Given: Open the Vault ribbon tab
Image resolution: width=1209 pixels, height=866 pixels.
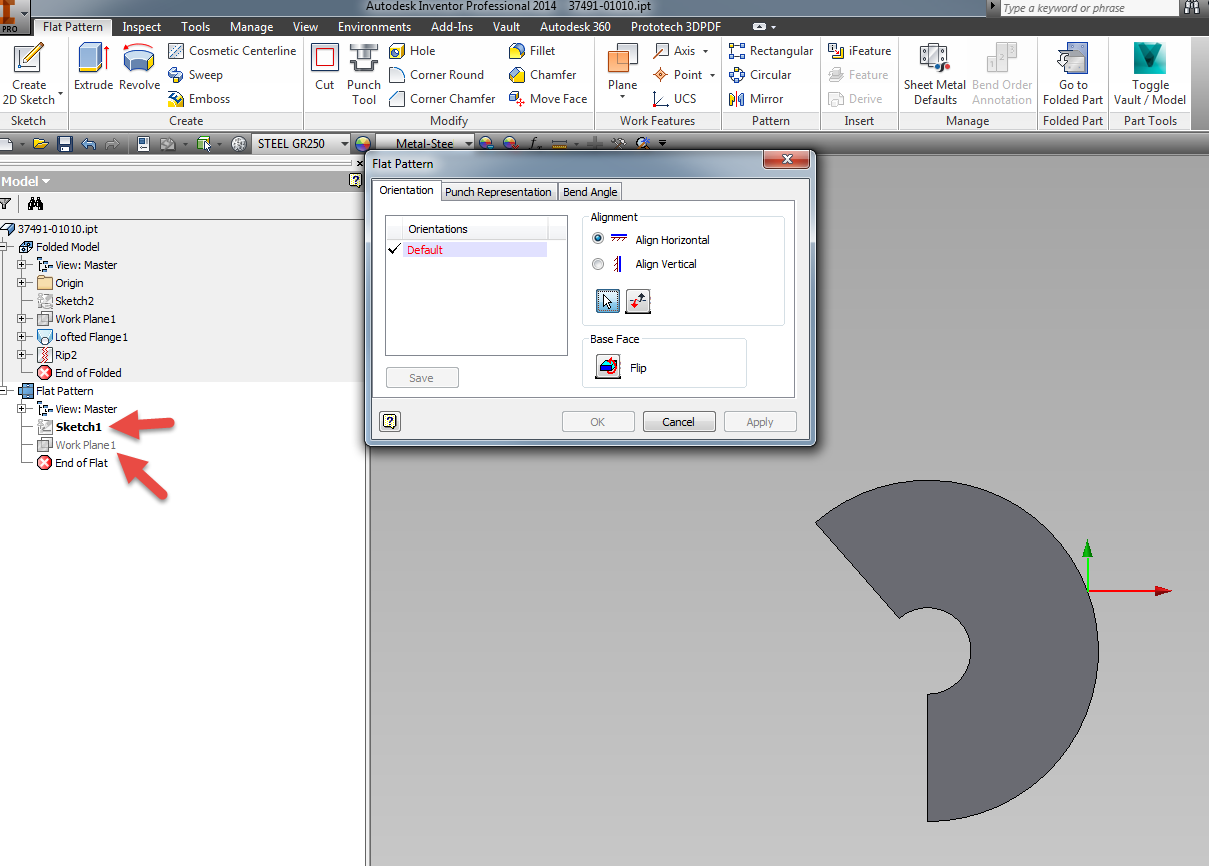Looking at the screenshot, I should tap(507, 27).
